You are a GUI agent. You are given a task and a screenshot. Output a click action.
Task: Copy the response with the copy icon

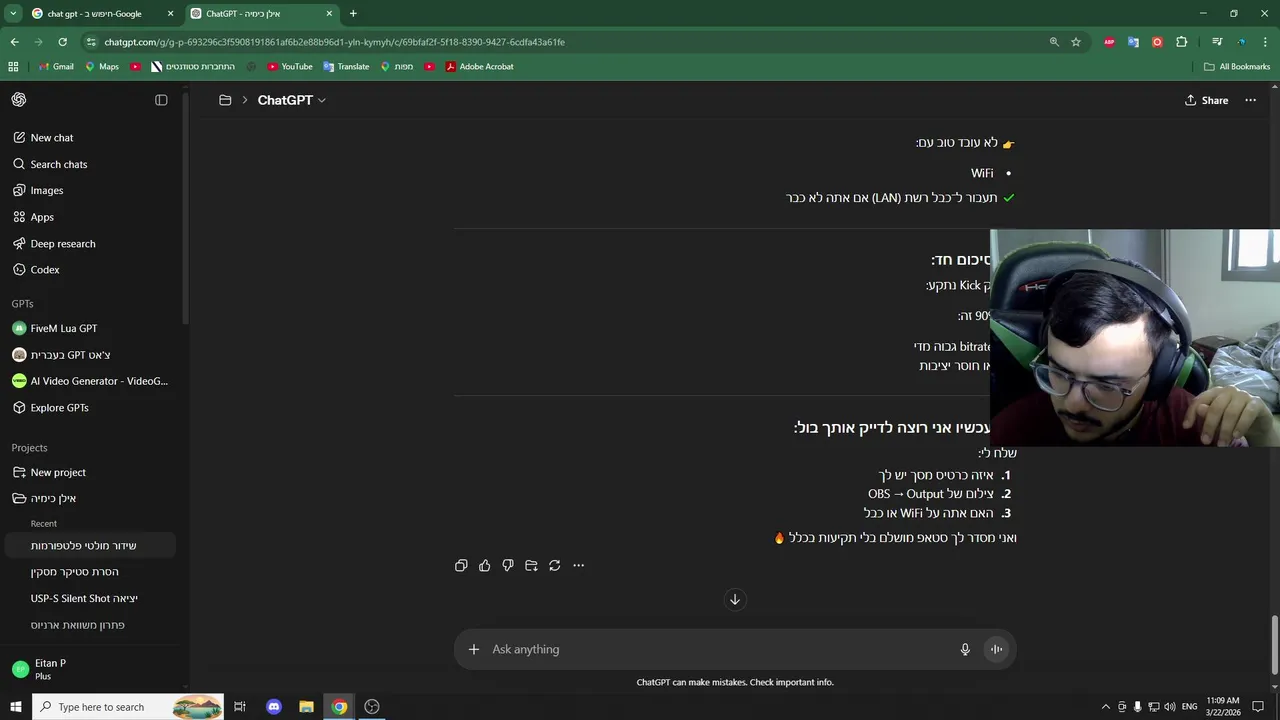[x=461, y=566]
